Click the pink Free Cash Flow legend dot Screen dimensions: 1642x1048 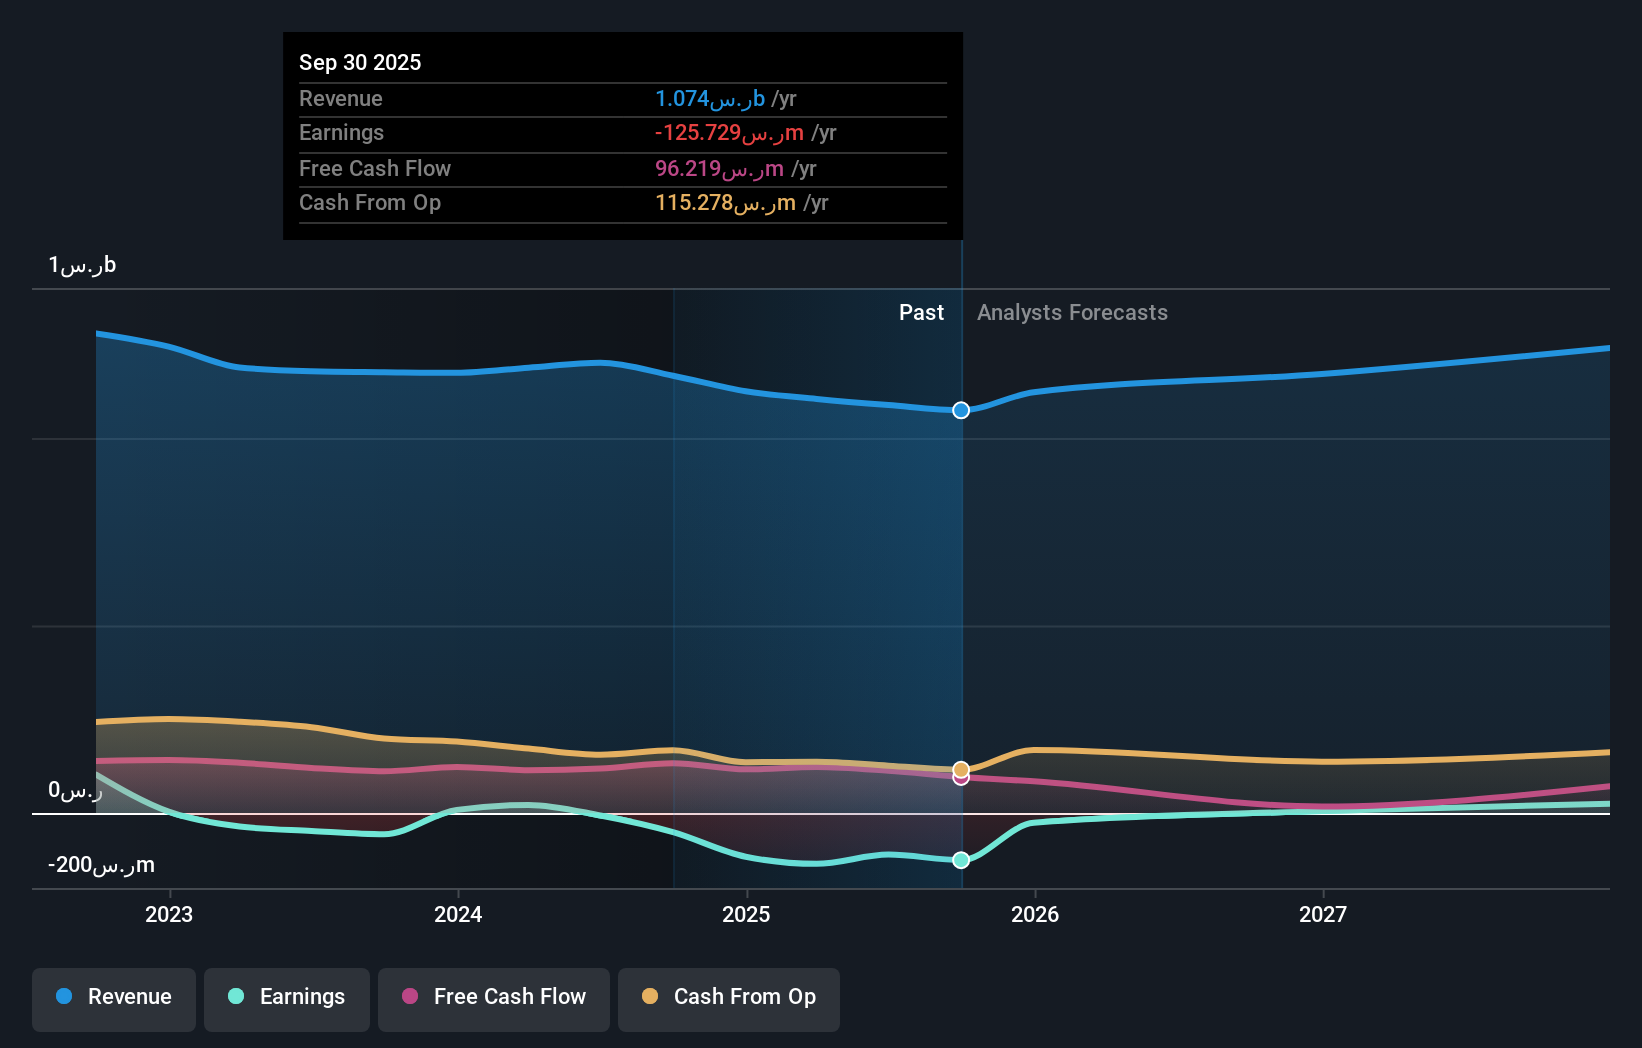(x=408, y=997)
